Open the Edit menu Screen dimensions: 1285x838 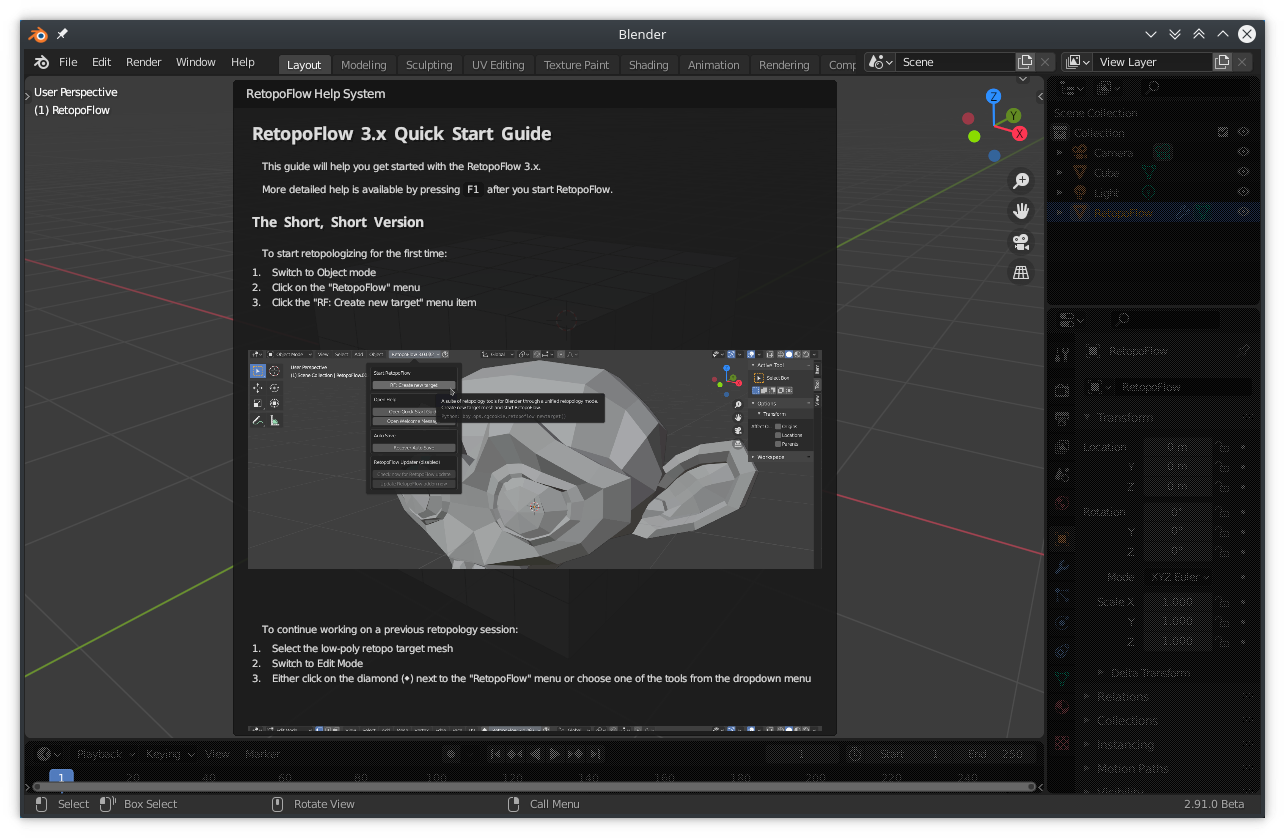[101, 62]
